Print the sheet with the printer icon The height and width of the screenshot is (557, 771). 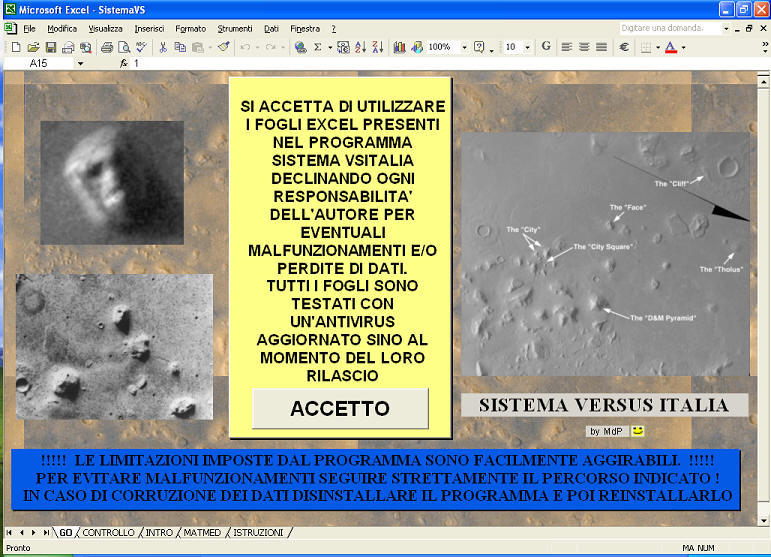pos(107,47)
